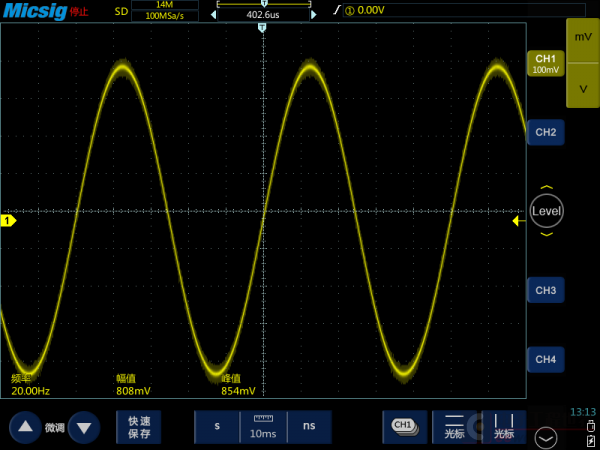
Task: Shift horizontal position left arrow
Action: 214,15
